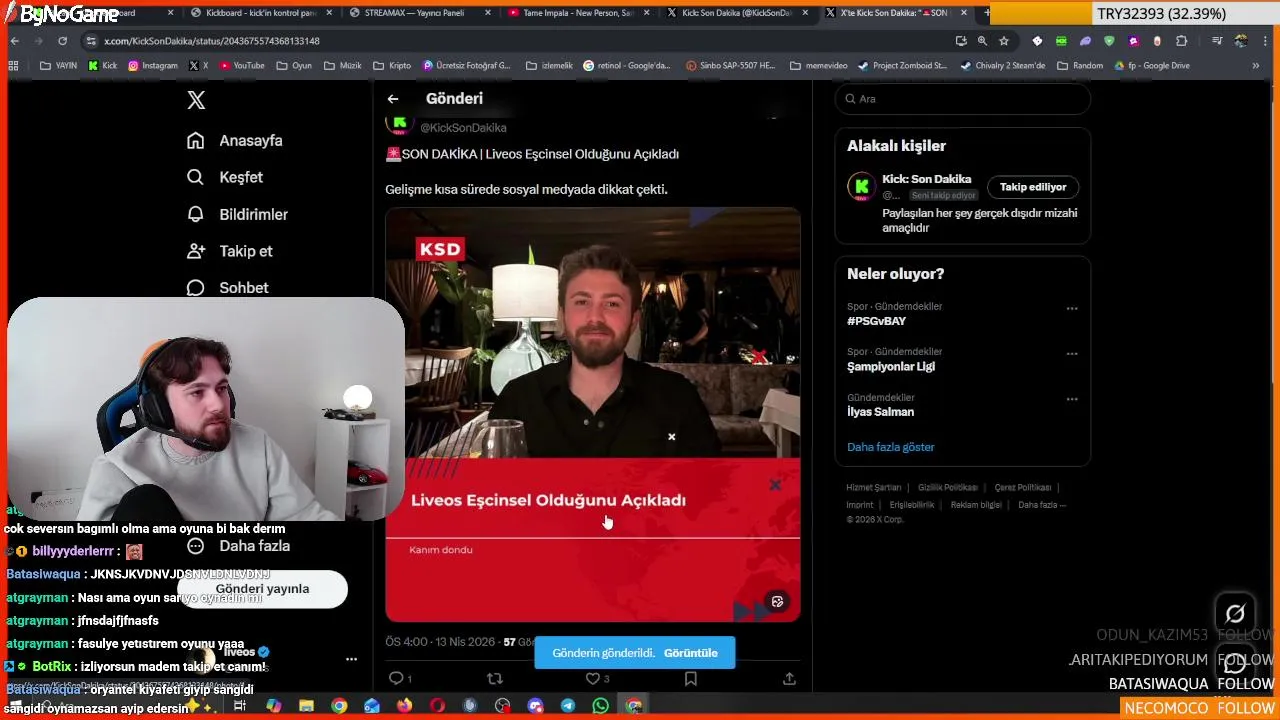Image resolution: width=1280 pixels, height=720 pixels.
Task: Bookmark this page with star icon
Action: point(1004,41)
